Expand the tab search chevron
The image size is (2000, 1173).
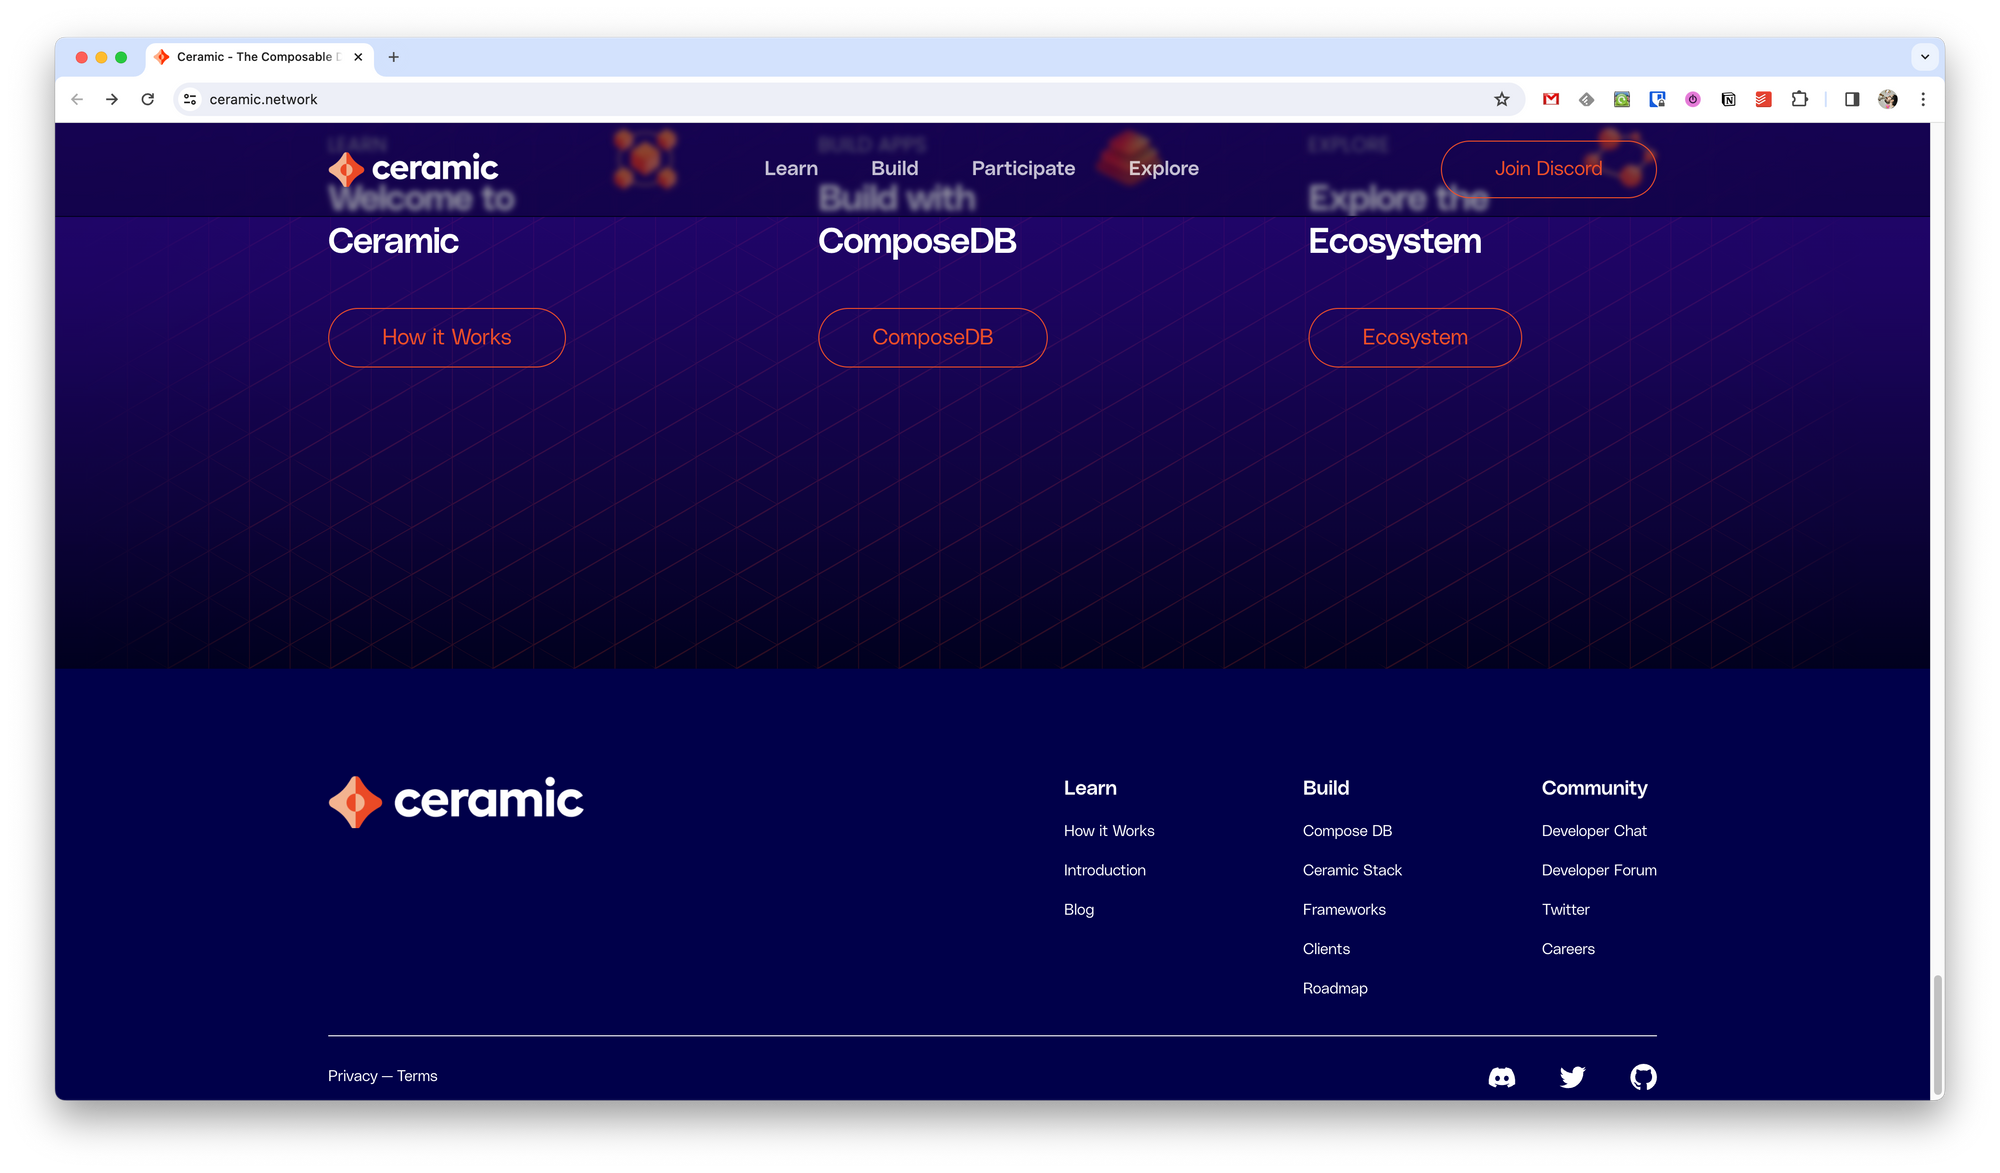[1925, 57]
